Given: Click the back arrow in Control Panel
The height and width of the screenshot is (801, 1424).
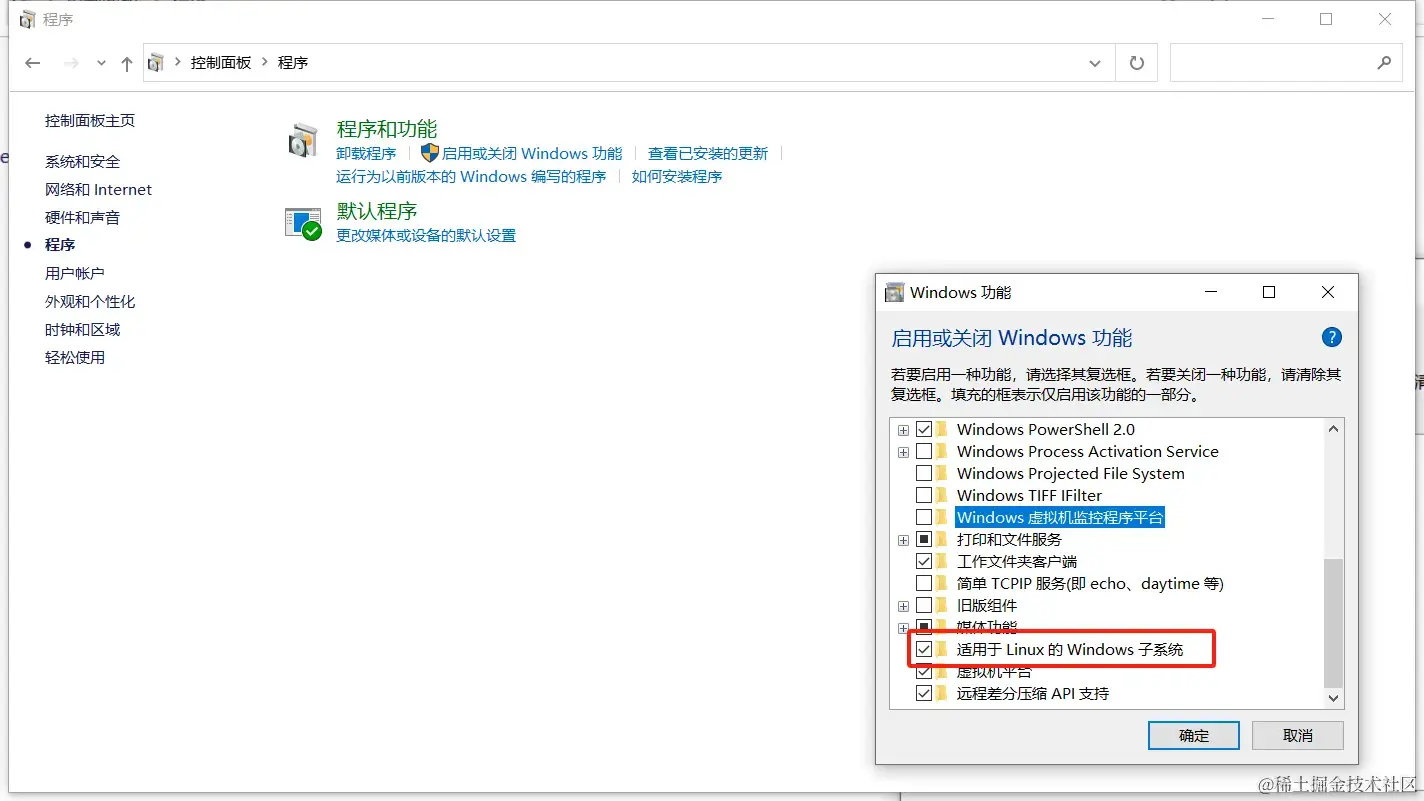Looking at the screenshot, I should coord(33,63).
